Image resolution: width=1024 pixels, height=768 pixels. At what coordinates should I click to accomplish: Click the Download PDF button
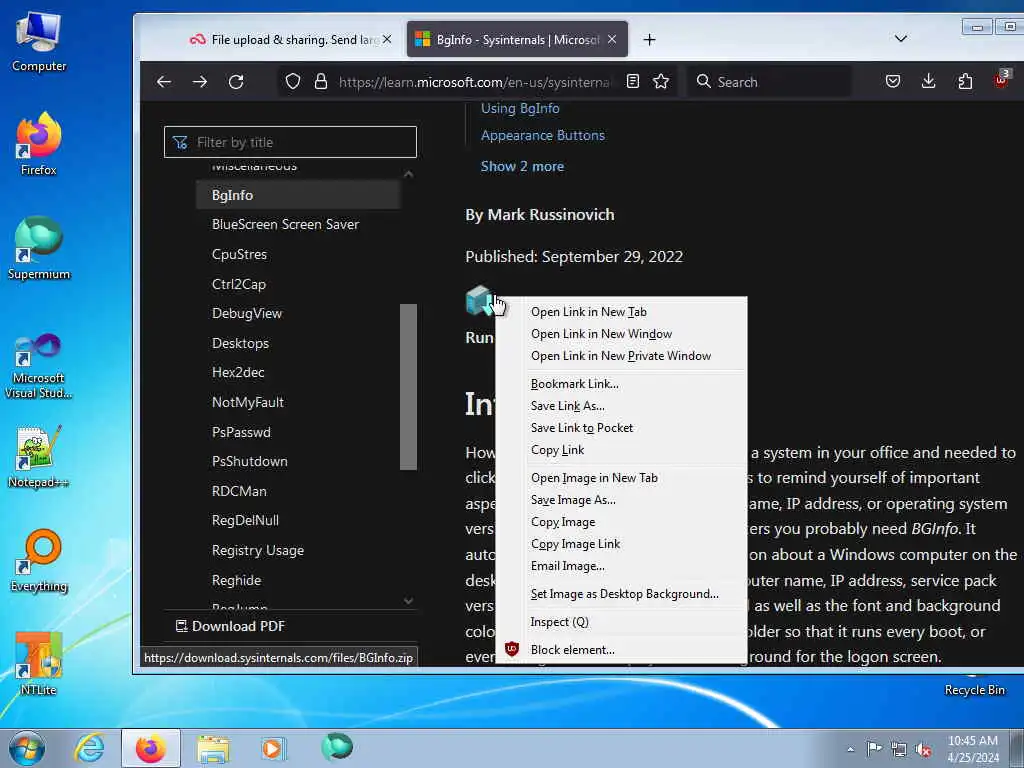231,626
